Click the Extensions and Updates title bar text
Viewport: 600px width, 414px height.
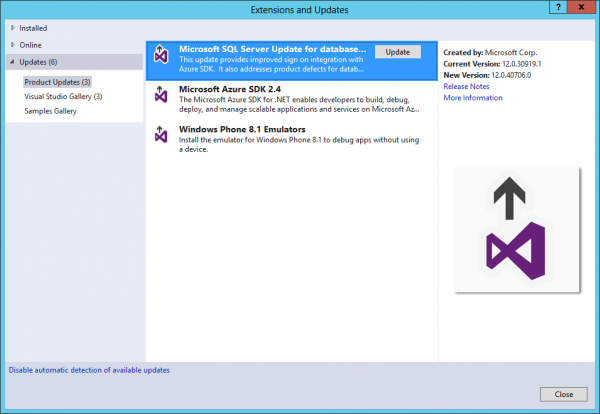pyautogui.click(x=299, y=10)
